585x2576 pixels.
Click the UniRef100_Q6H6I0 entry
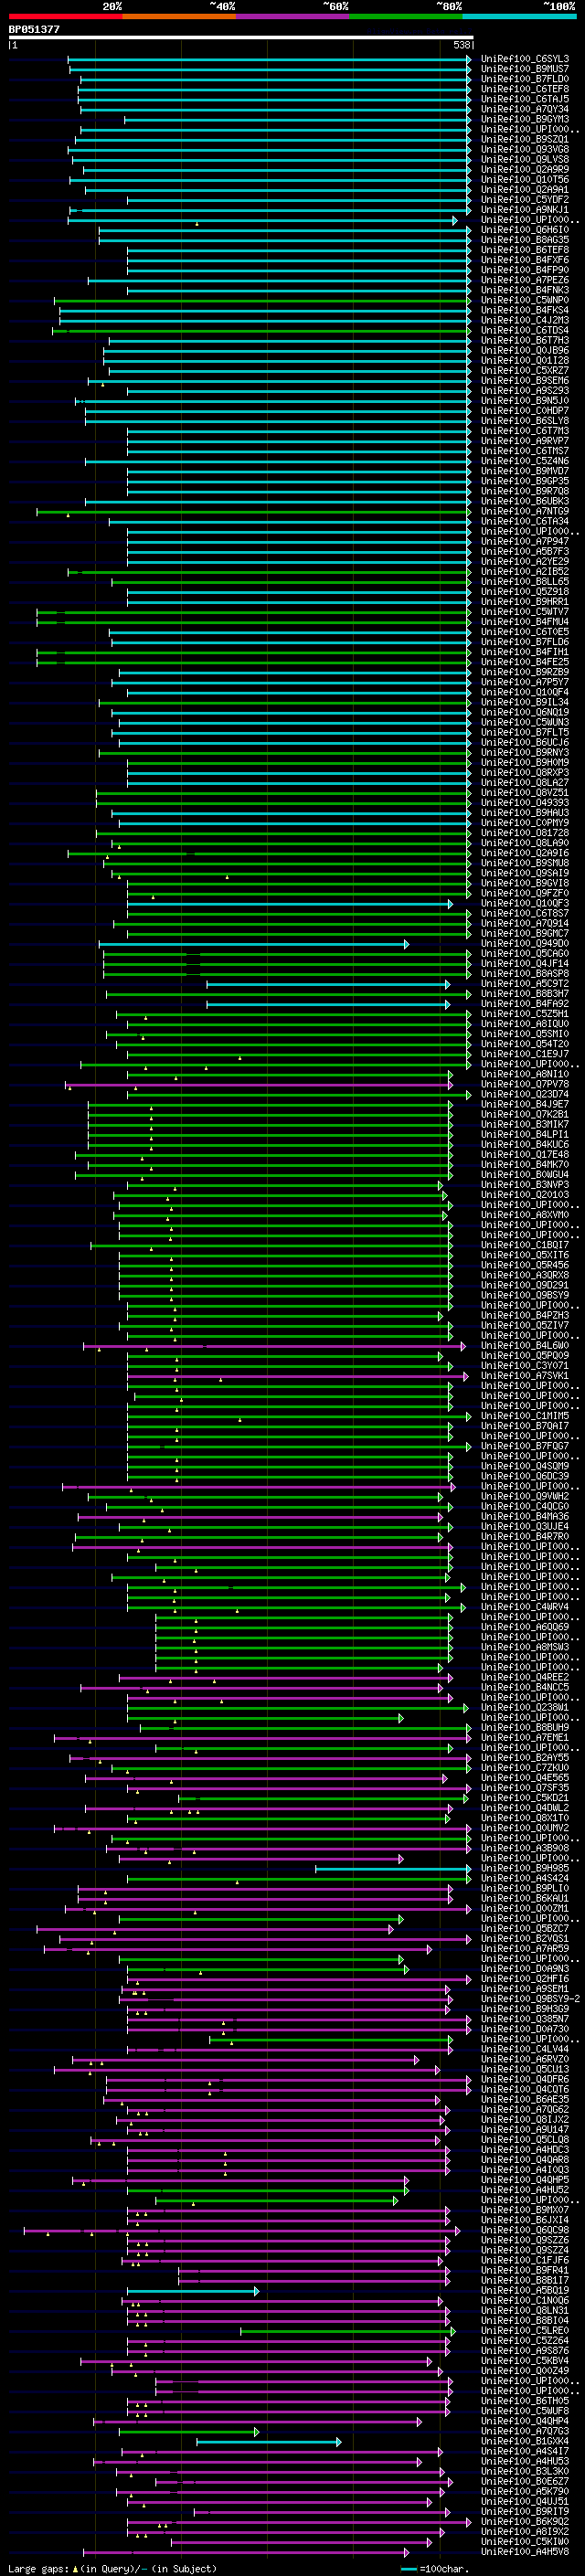coord(524,230)
